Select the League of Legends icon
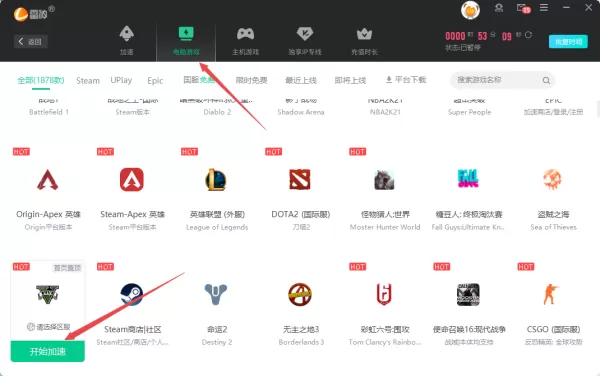 point(216,179)
